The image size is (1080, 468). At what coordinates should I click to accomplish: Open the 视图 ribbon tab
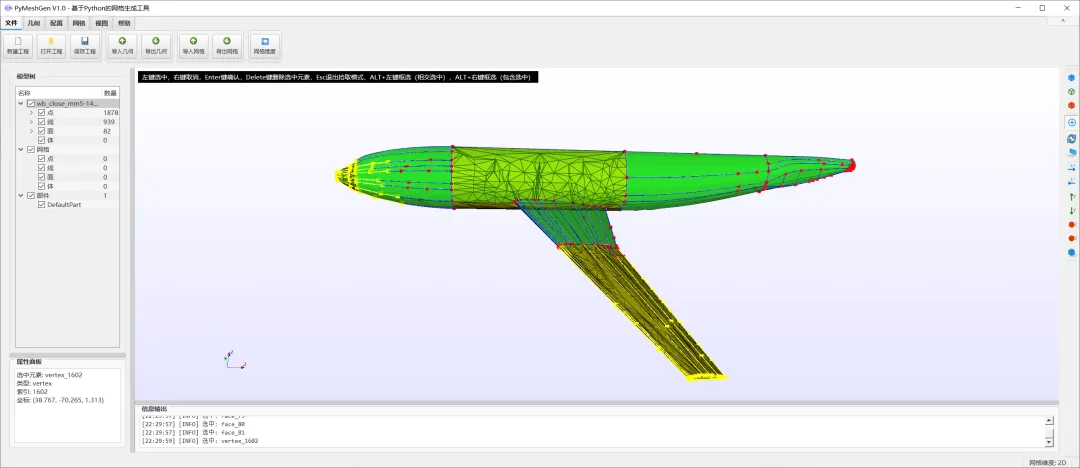[x=101, y=23]
